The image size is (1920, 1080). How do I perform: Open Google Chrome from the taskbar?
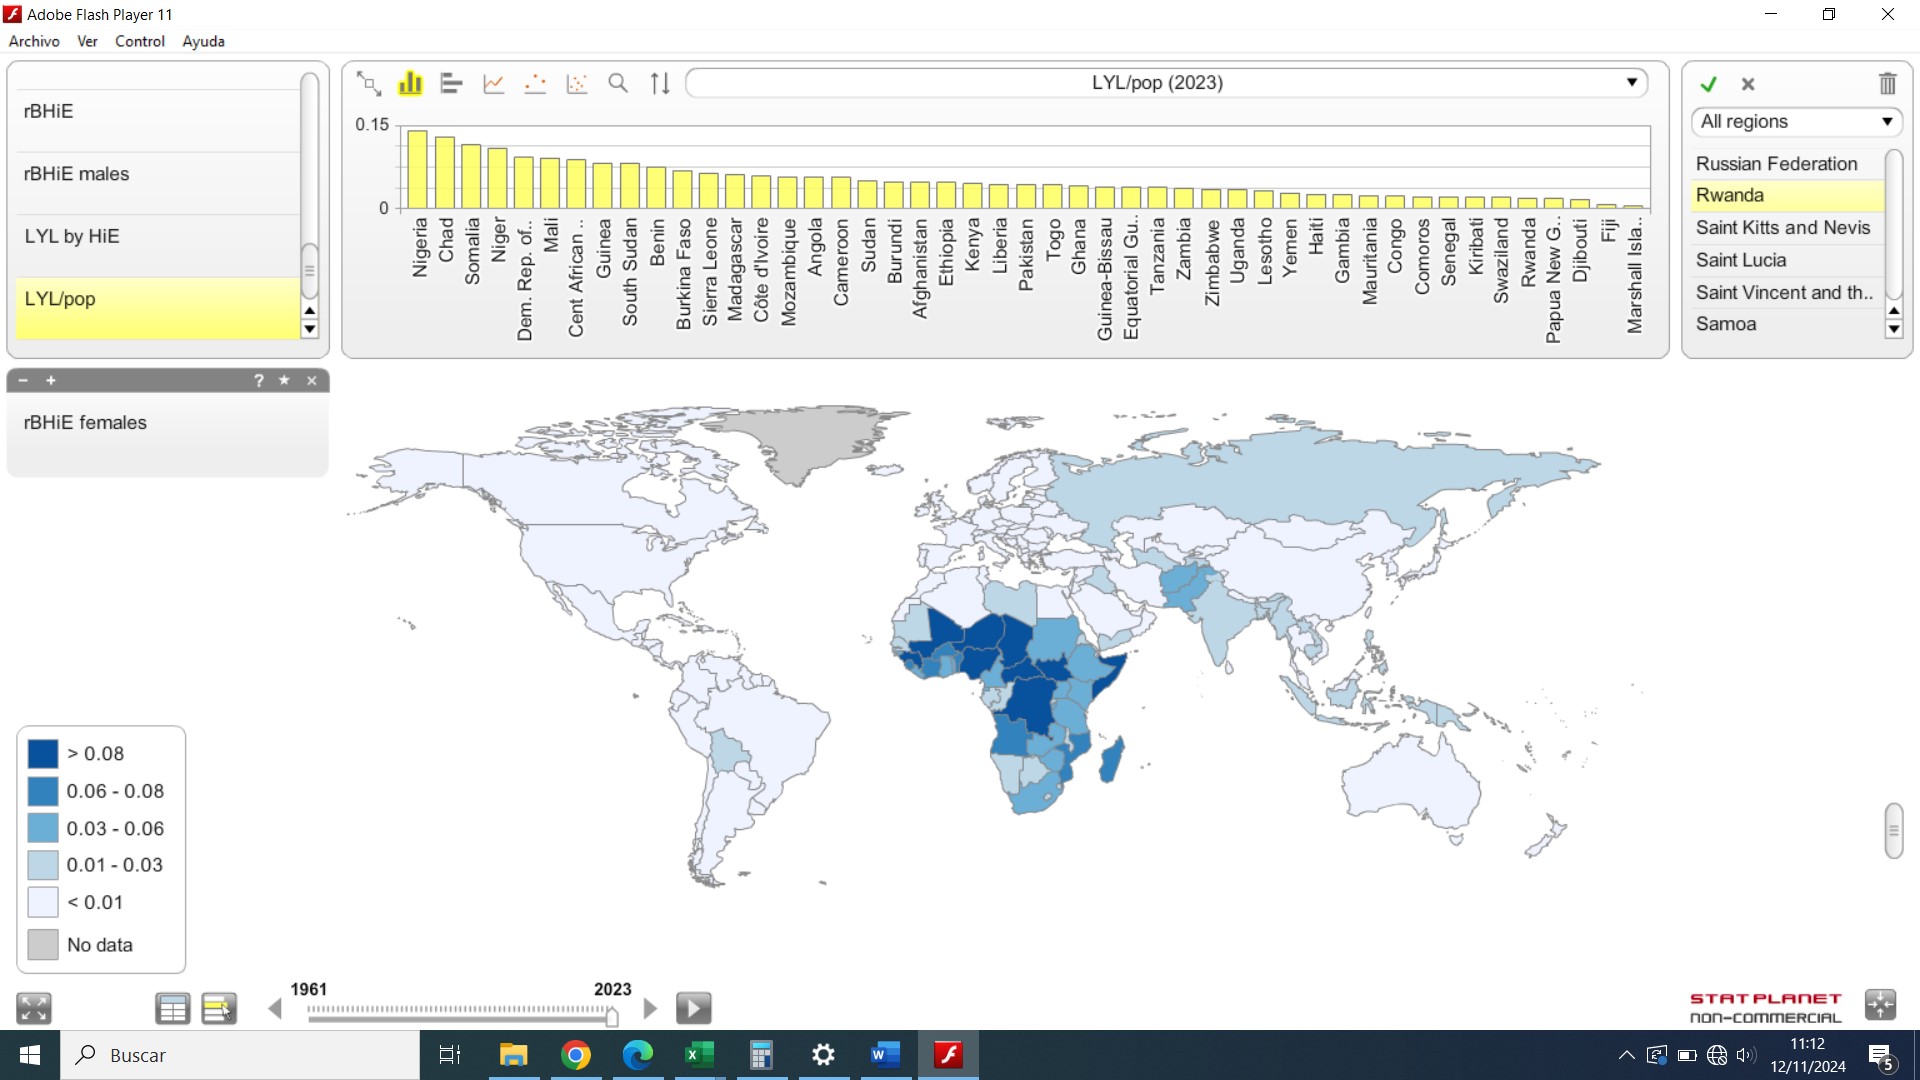click(x=576, y=1055)
